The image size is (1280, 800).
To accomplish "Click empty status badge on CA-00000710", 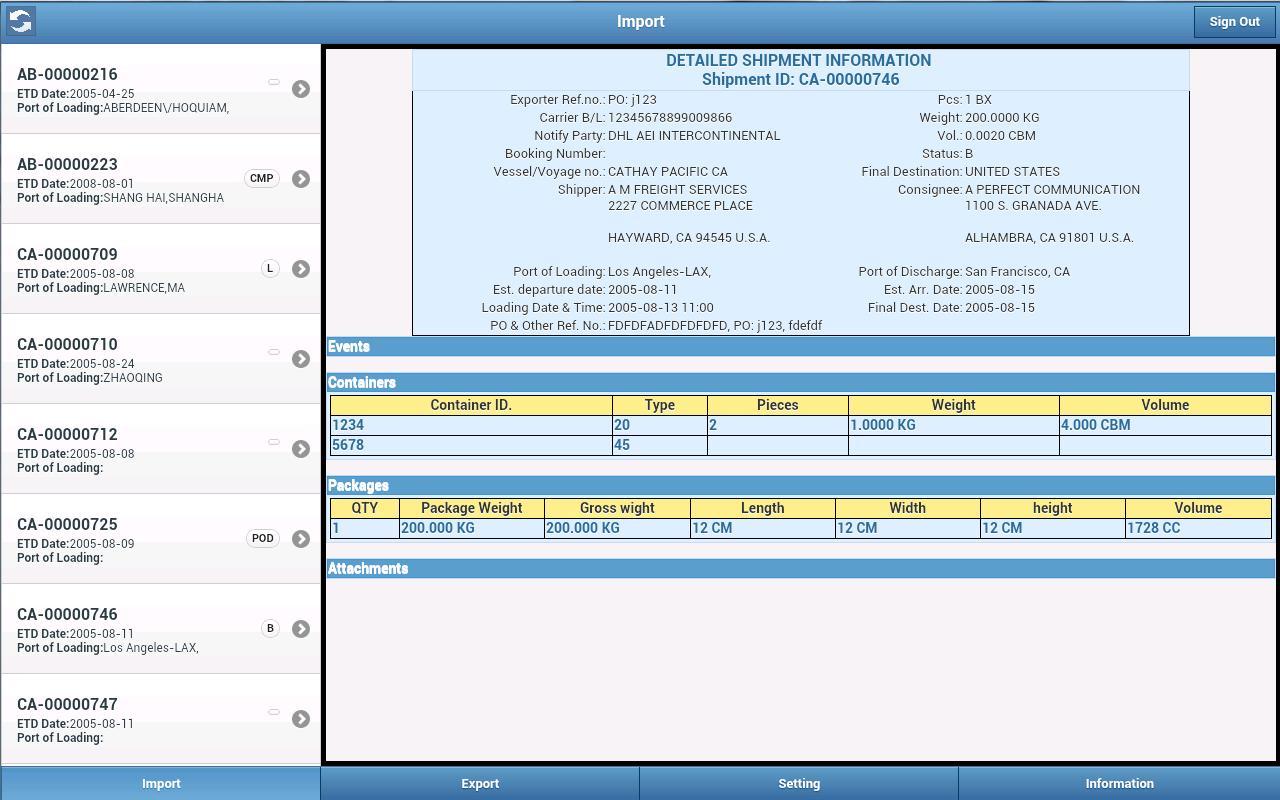I will click(274, 352).
